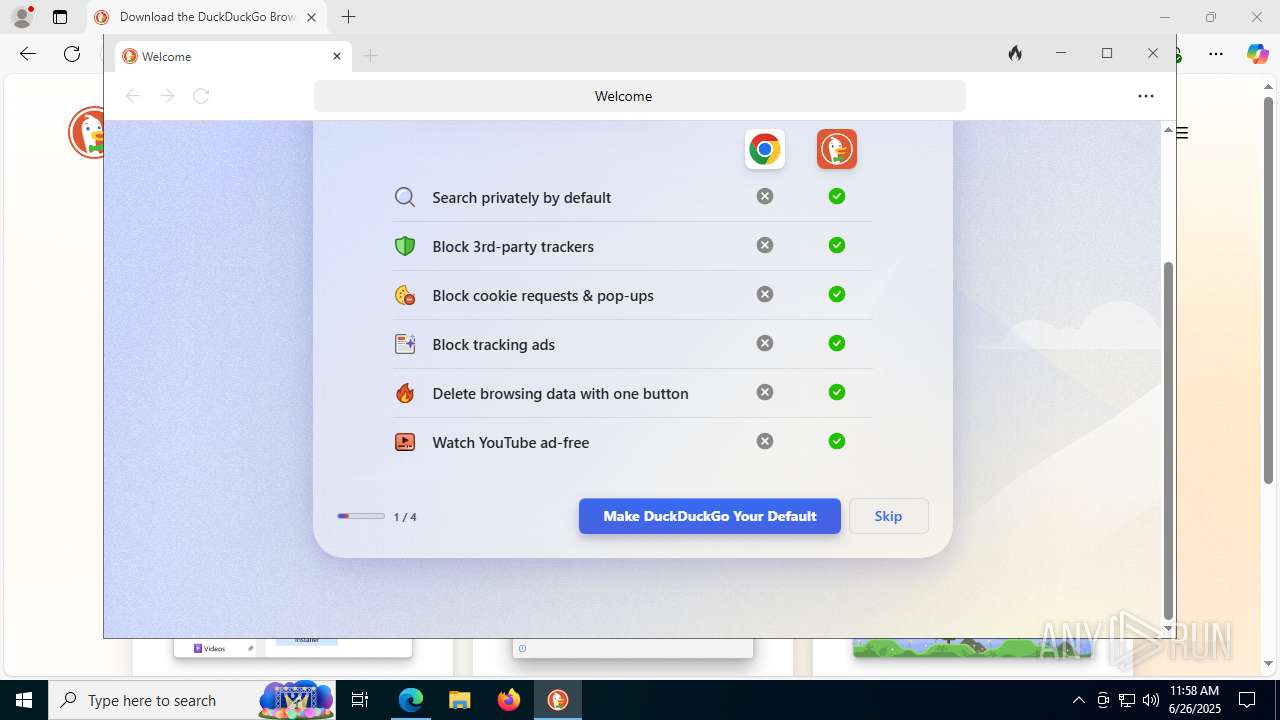
Task: Select Edge tab Download the DuckDuckGo Browser
Action: (207, 17)
